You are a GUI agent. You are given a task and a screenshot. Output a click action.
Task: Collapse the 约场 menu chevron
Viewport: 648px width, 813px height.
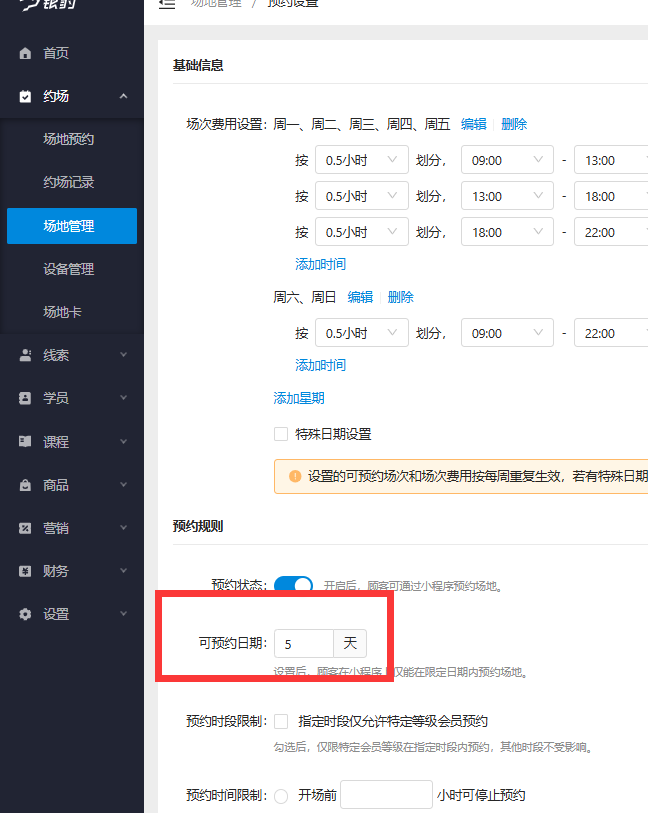pyautogui.click(x=123, y=96)
